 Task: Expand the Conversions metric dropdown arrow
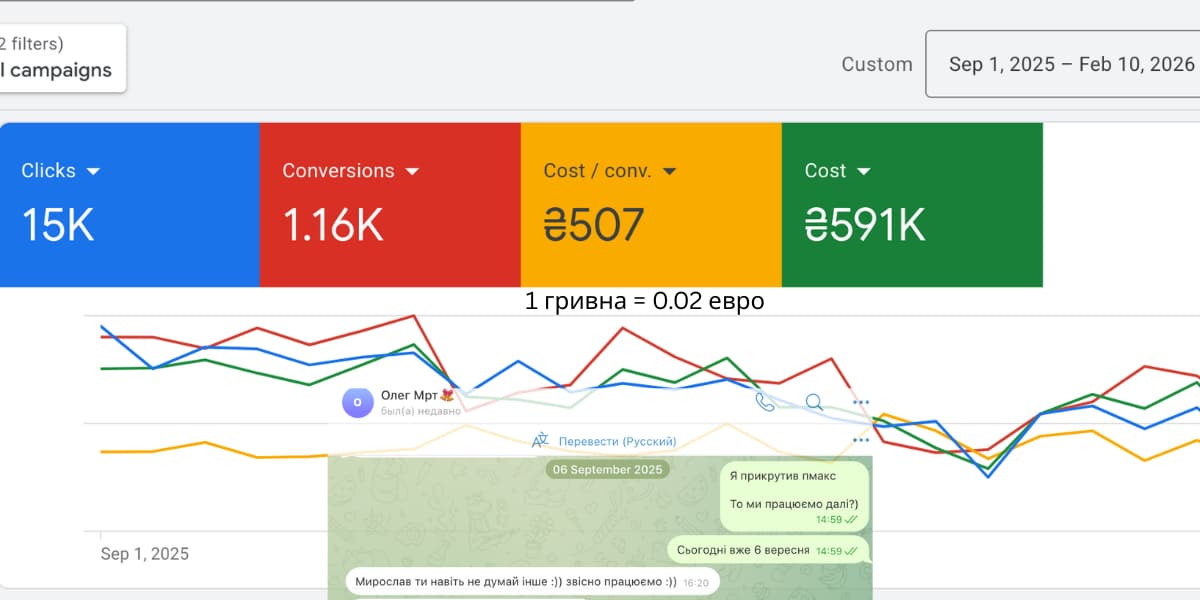coord(412,171)
